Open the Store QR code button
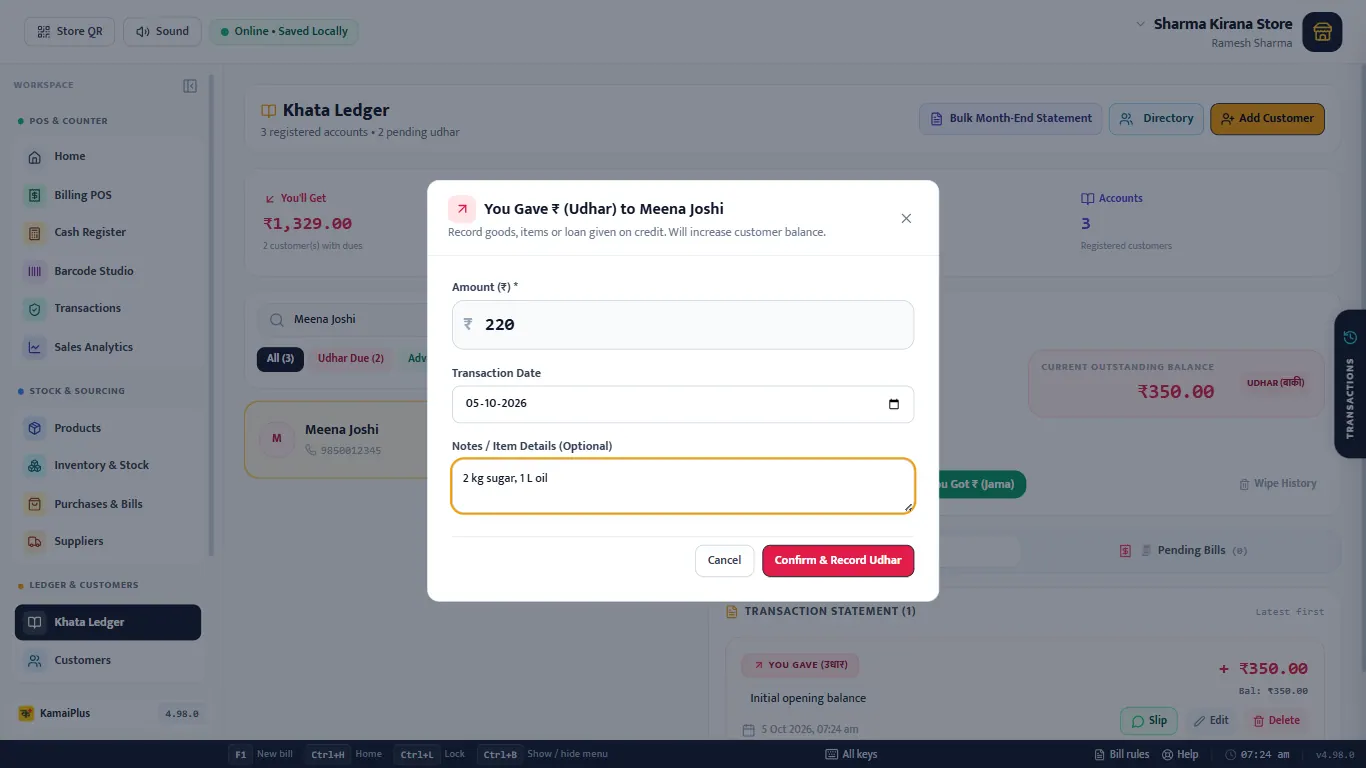This screenshot has height=768, width=1366. [70, 31]
